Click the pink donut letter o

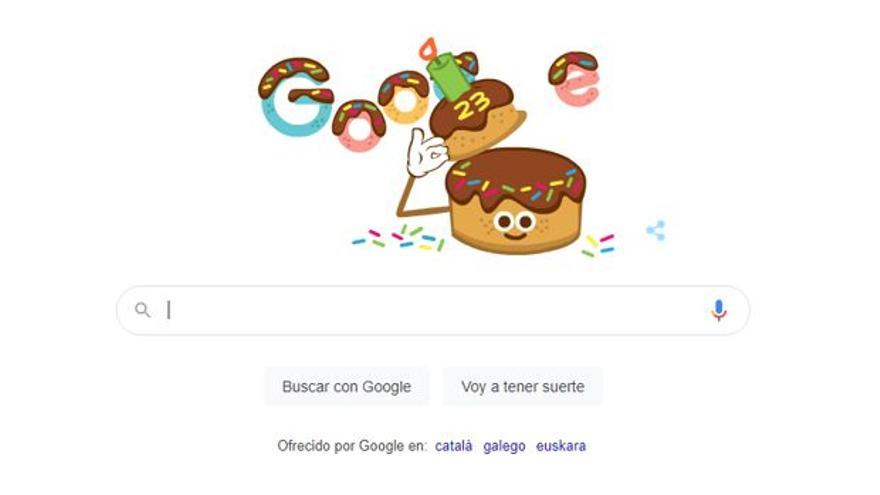(359, 126)
